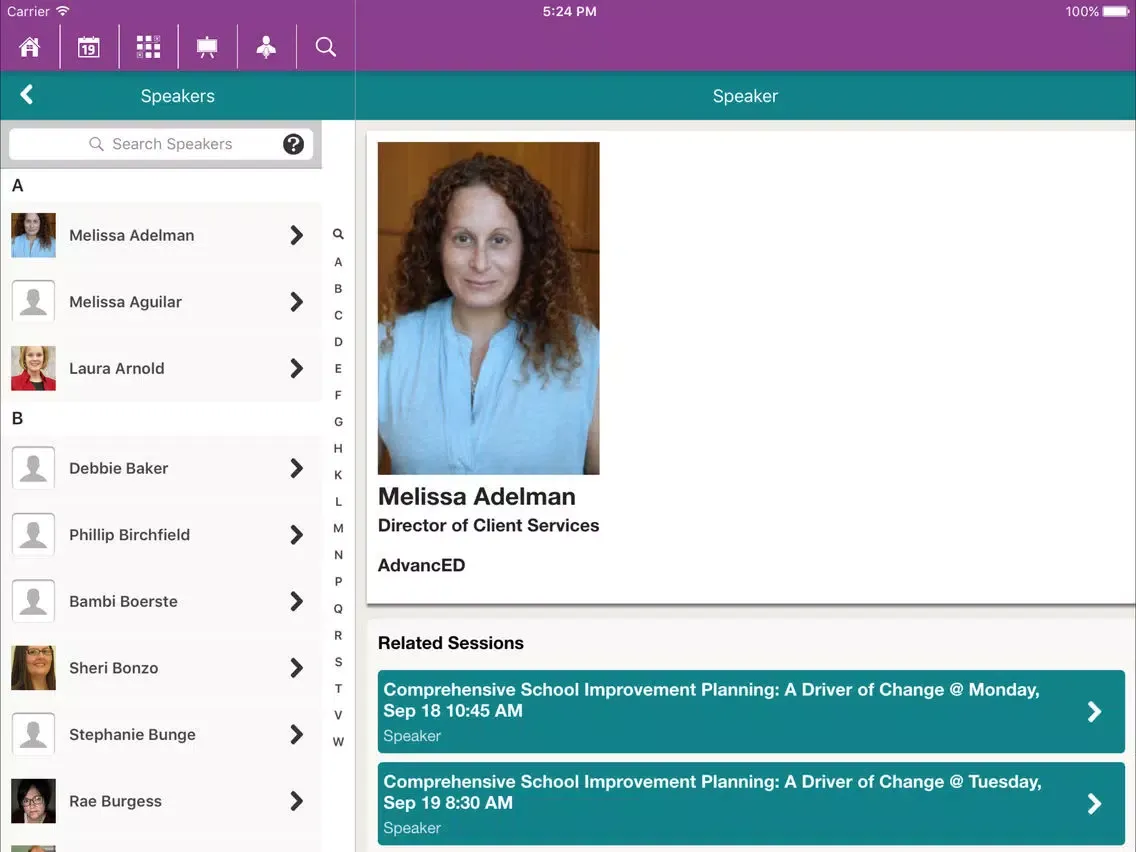Jump to letter A in index

338,262
